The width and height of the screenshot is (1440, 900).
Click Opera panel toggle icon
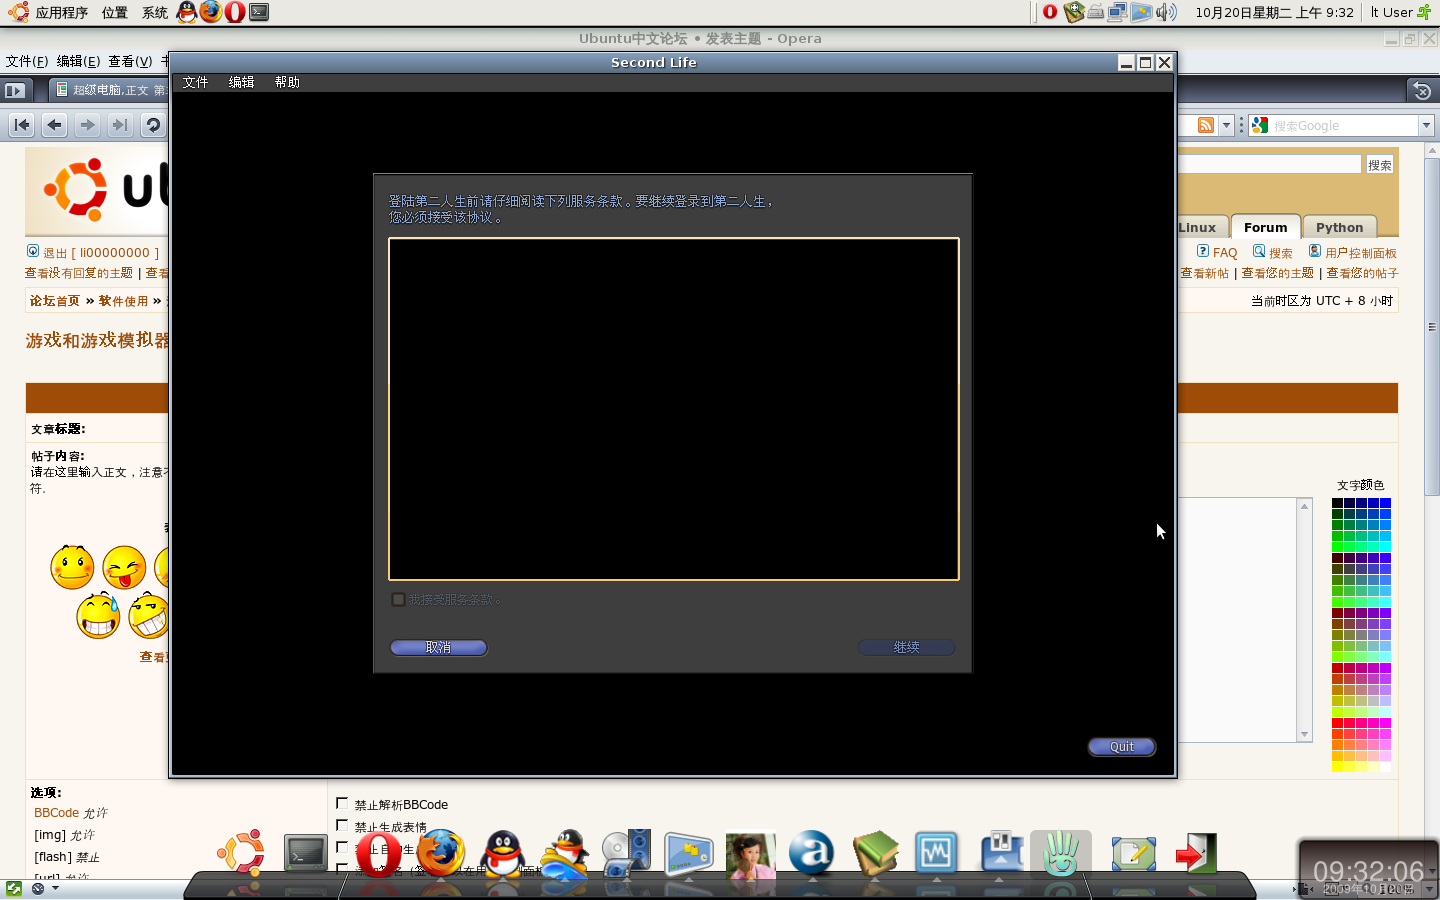pos(14,90)
